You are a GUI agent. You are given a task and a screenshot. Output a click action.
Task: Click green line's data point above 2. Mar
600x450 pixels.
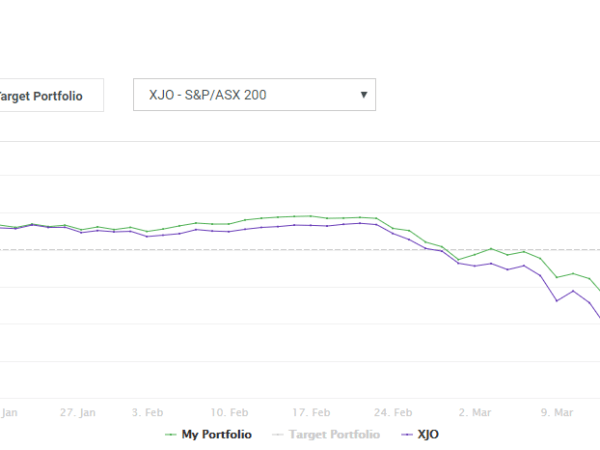[475, 254]
